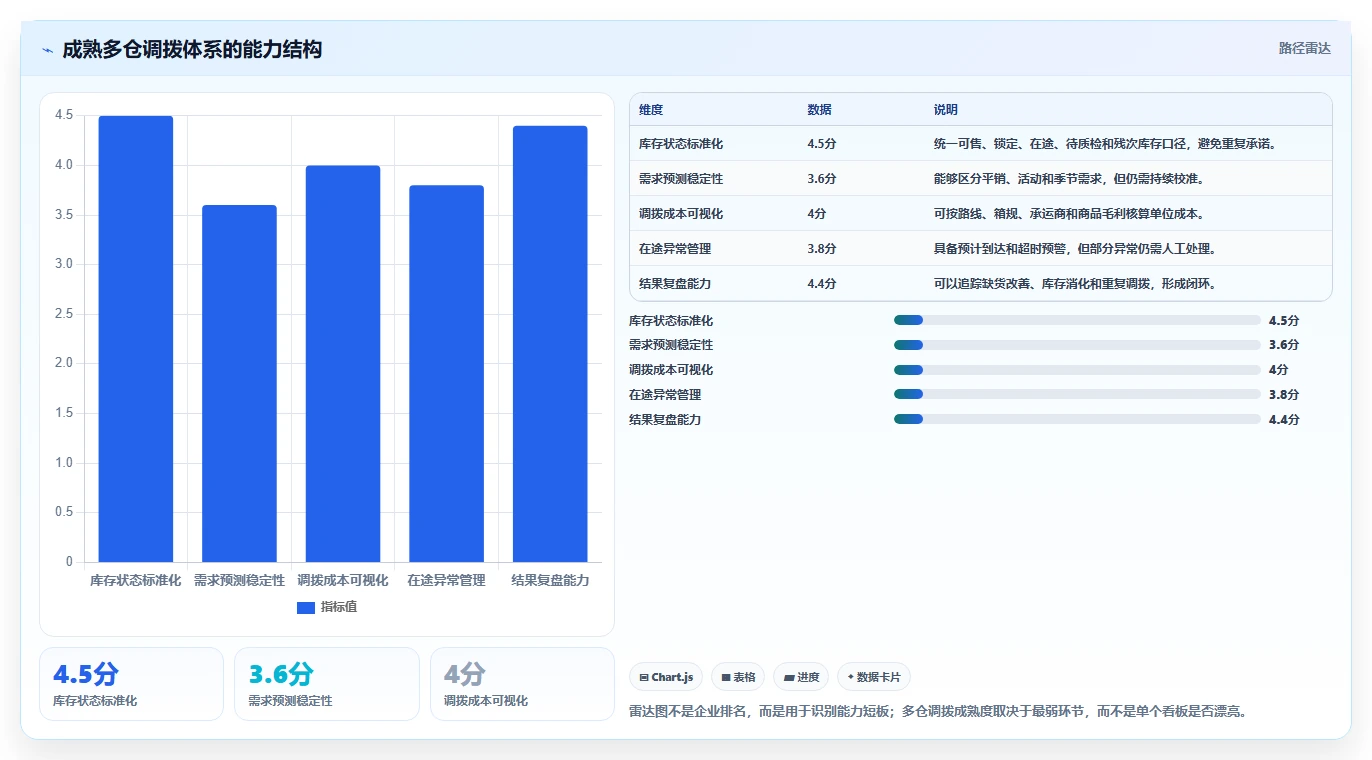Click the 3.8分 value in table

tap(822, 249)
